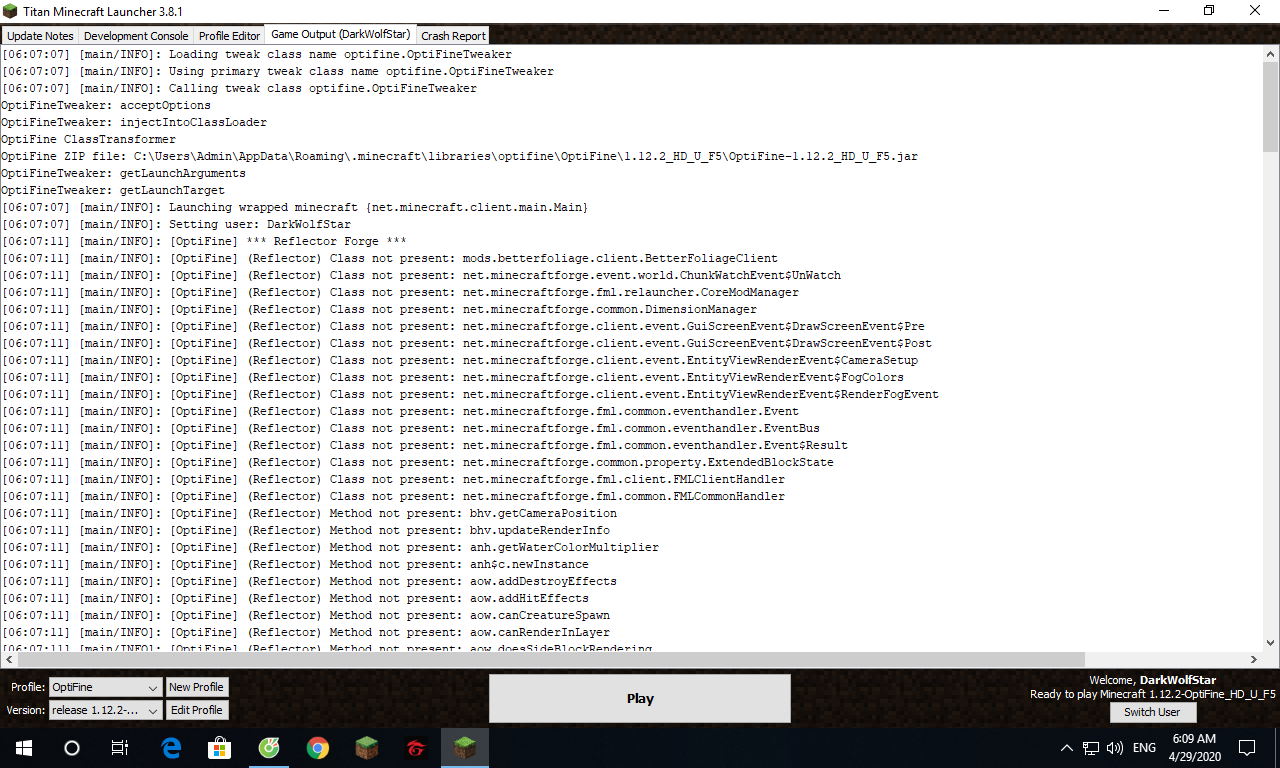Screen dimensions: 1280x768
Task: Click the vertical scrollbar up arrow
Action: tap(1271, 53)
